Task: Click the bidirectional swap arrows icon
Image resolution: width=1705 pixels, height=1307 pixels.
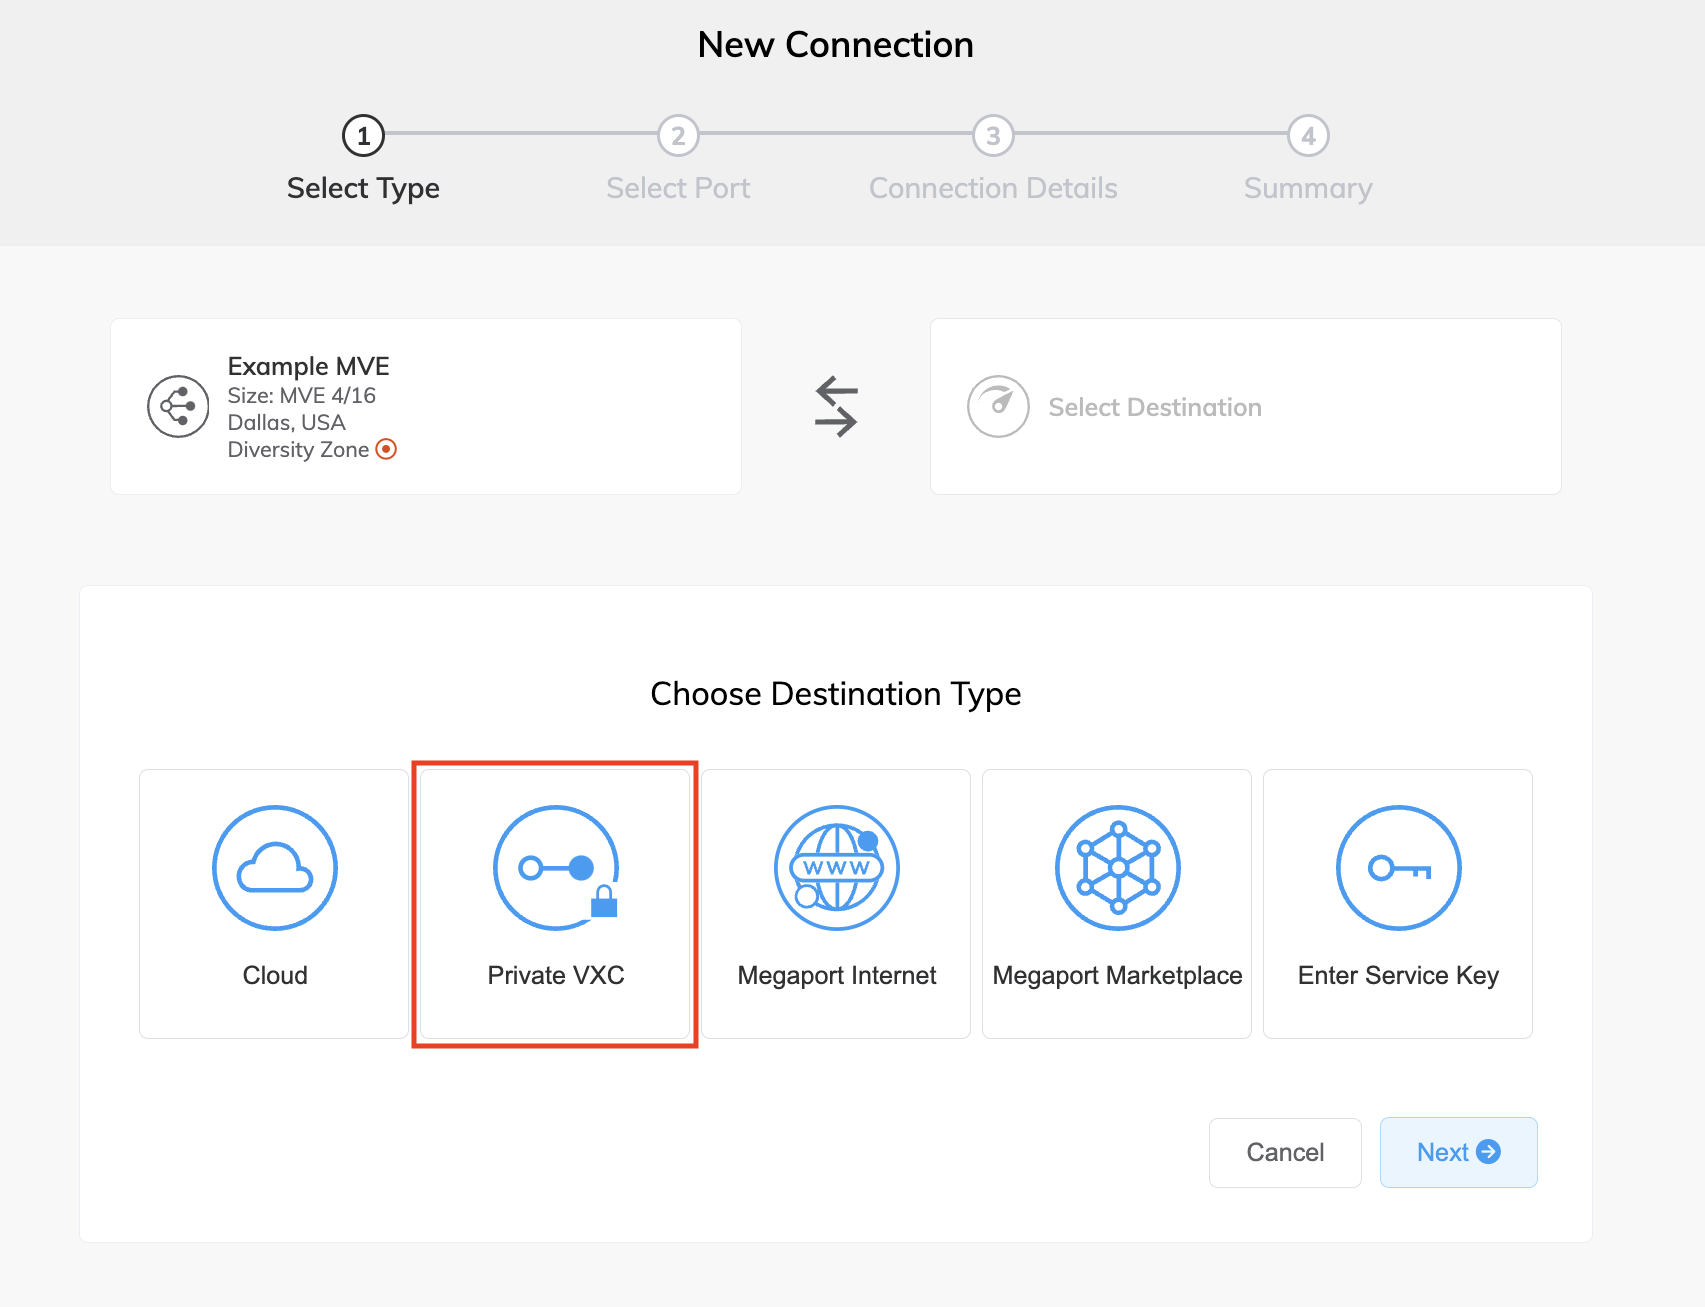Action: click(836, 407)
